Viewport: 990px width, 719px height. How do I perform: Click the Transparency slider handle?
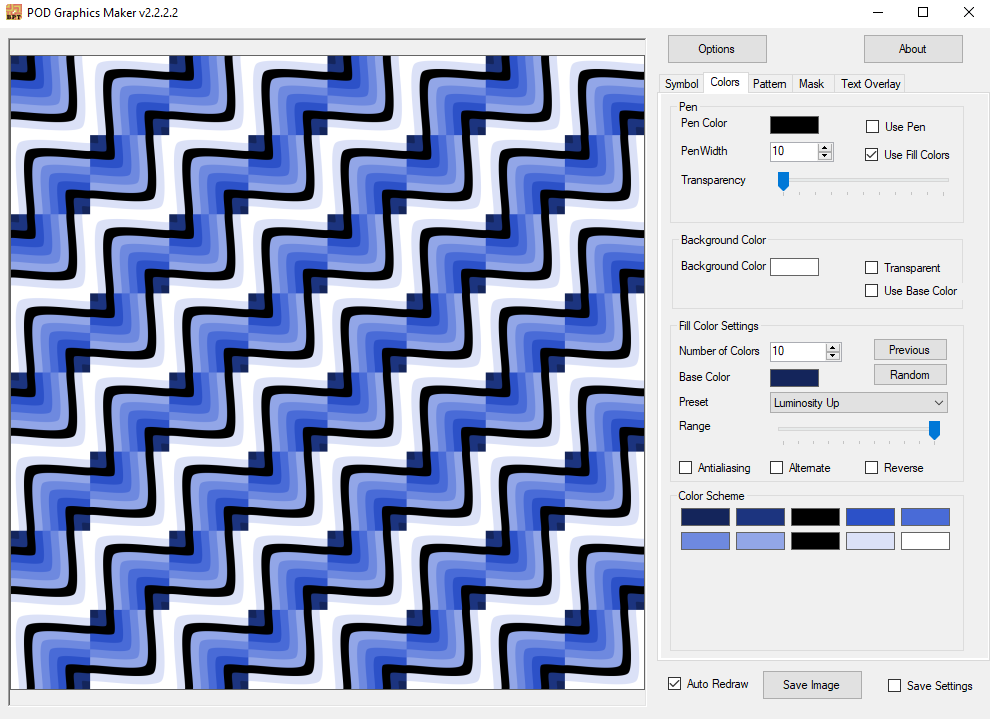pyautogui.click(x=784, y=181)
